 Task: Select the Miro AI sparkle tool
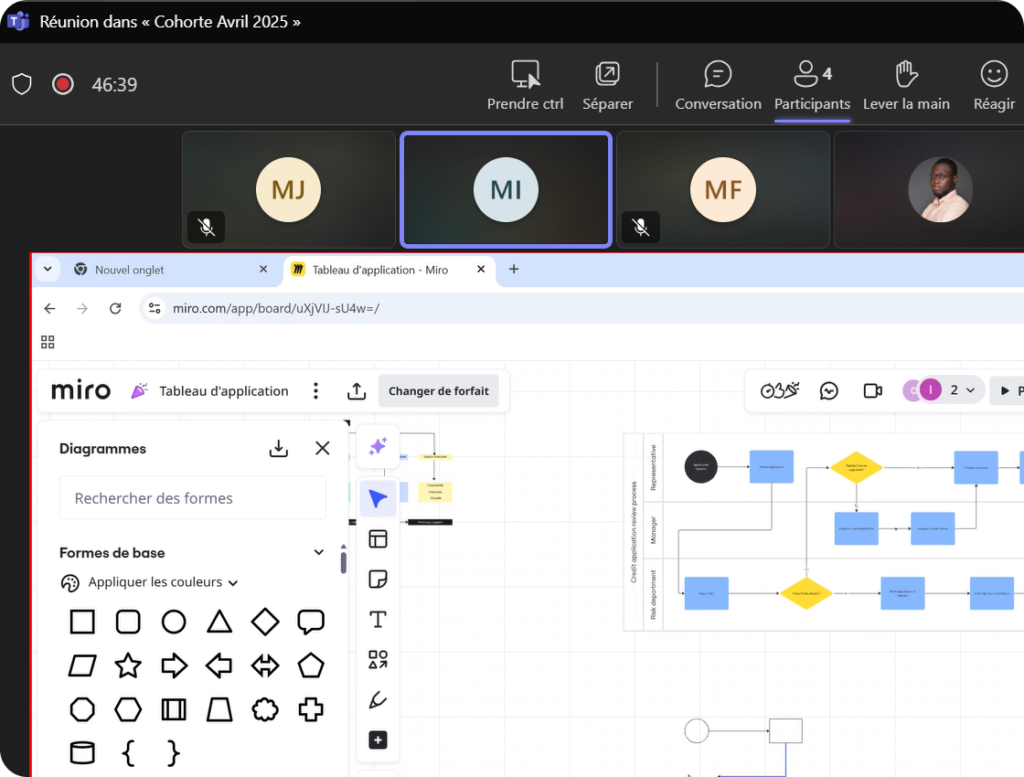tap(377, 447)
